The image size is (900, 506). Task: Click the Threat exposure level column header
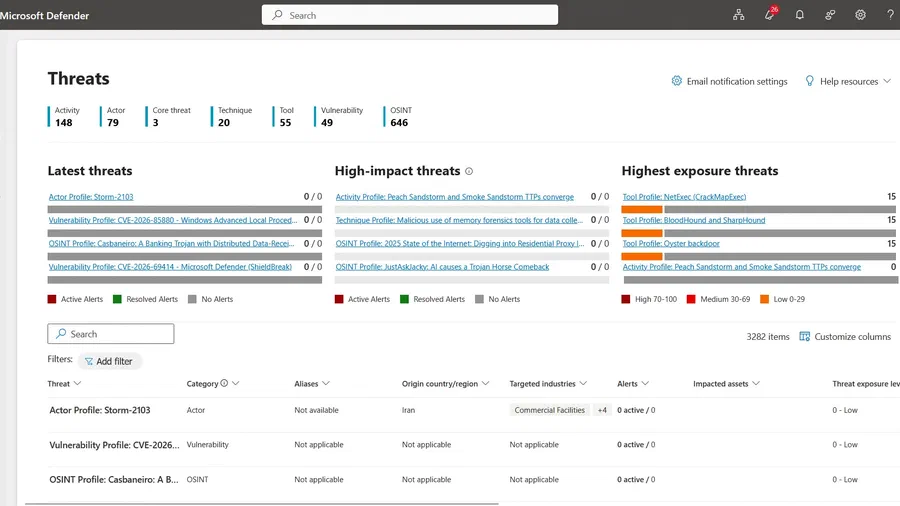[x=866, y=384]
